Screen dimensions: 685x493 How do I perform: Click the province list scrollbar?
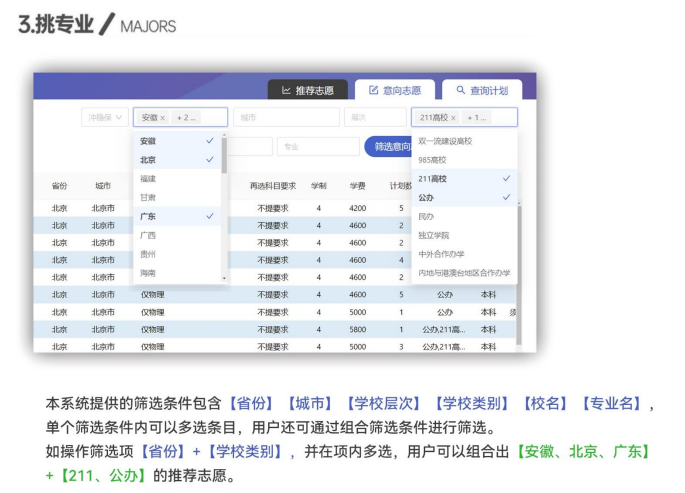[x=224, y=160]
